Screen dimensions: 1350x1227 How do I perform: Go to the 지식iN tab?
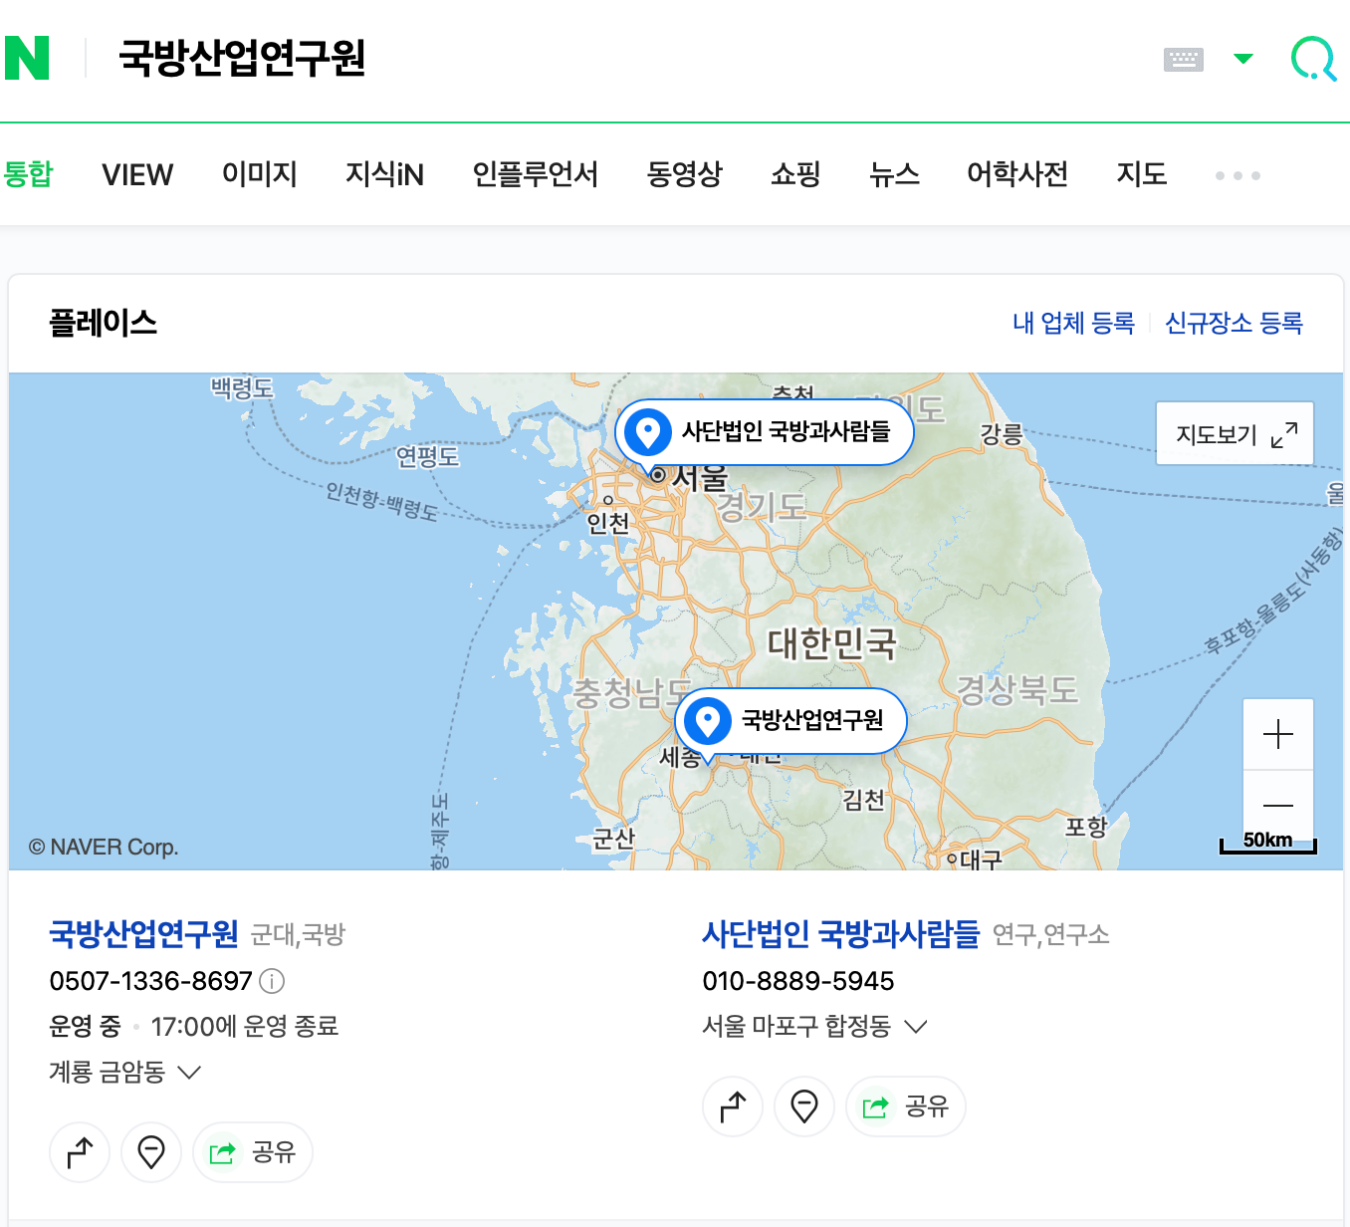pyautogui.click(x=385, y=175)
